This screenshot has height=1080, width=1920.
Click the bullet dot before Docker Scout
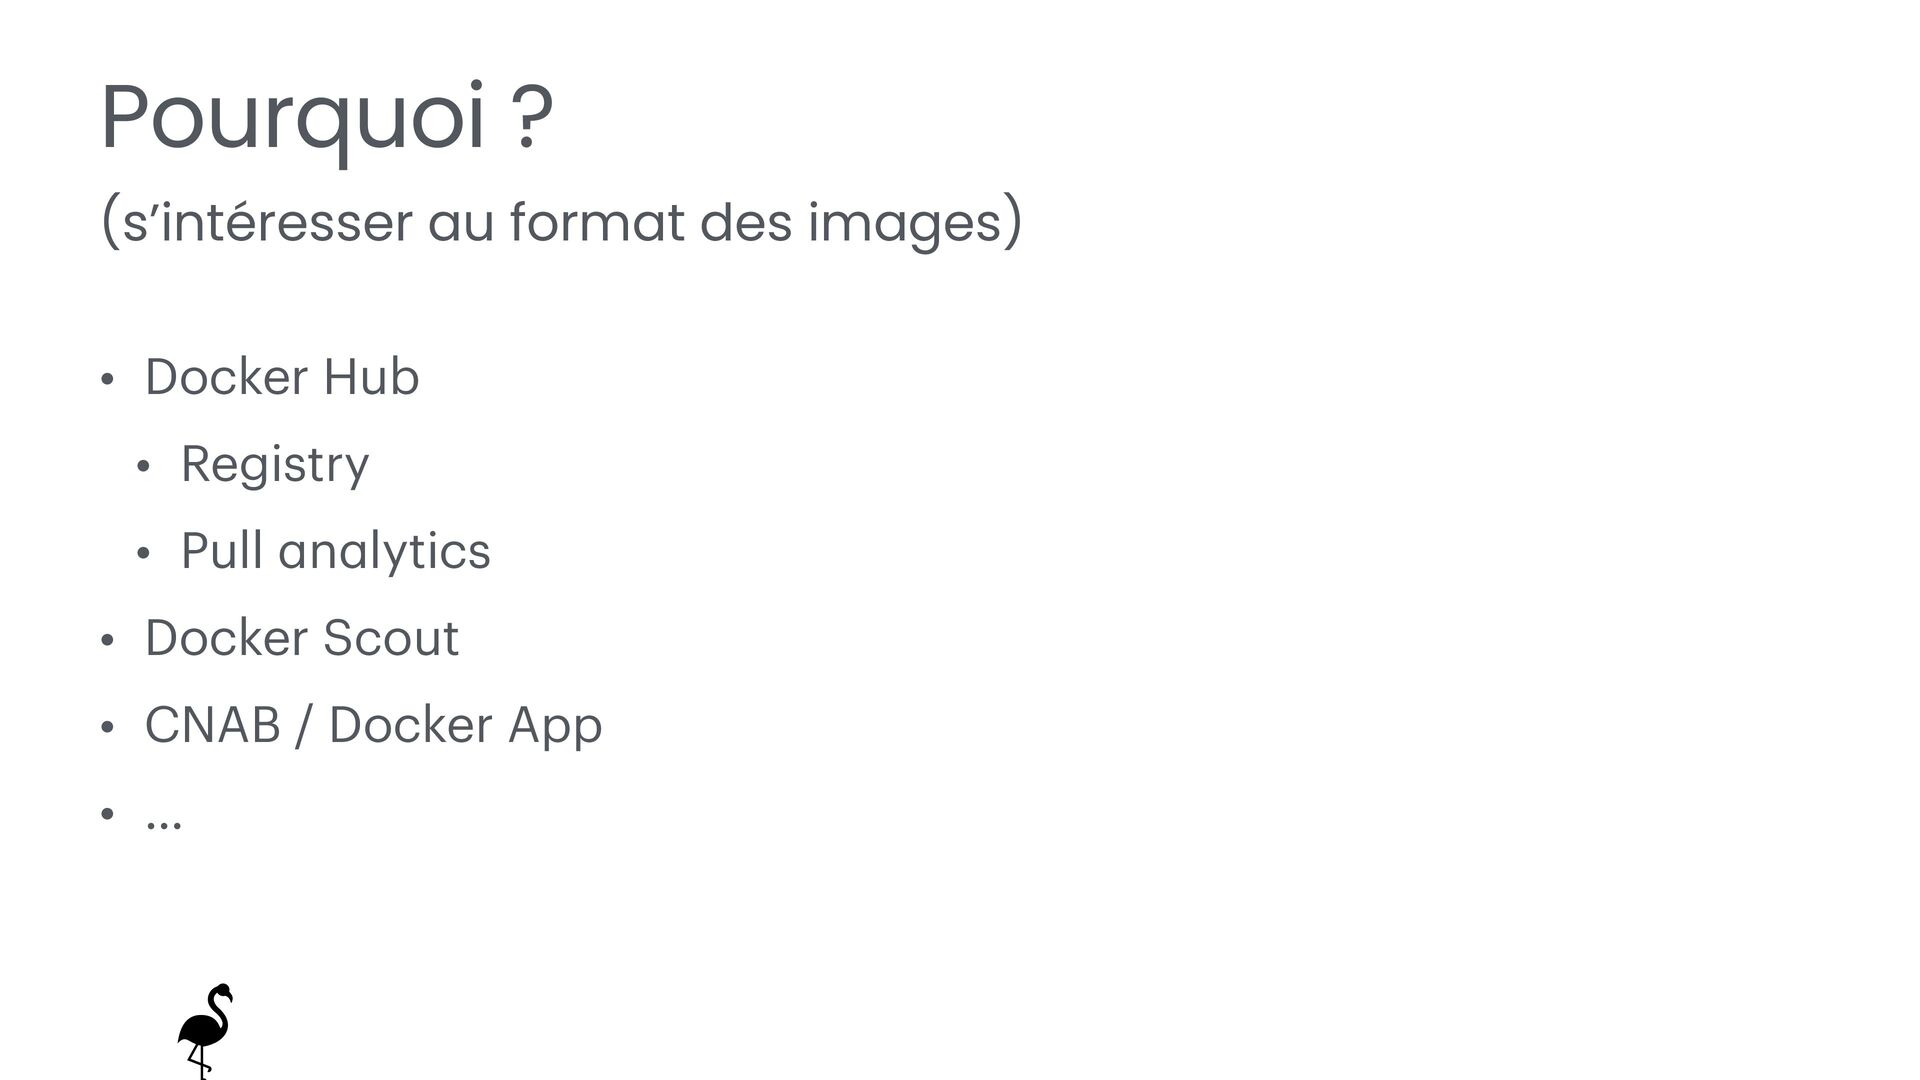pos(107,641)
